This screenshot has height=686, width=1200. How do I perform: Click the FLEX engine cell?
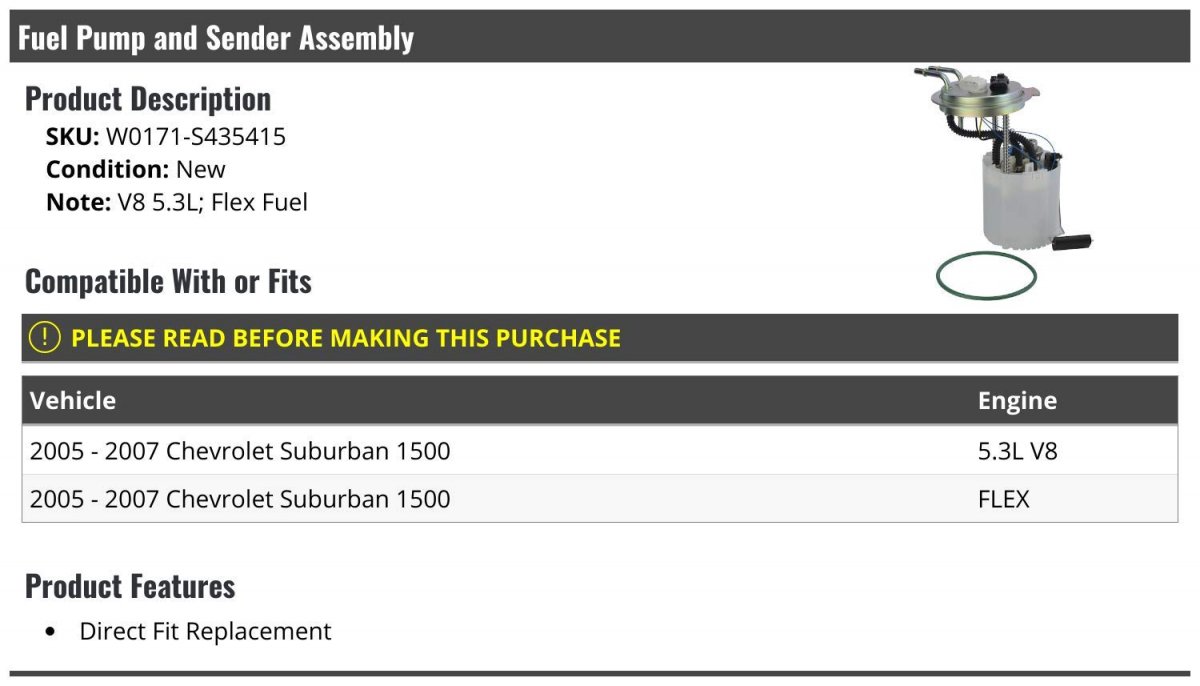click(1003, 499)
